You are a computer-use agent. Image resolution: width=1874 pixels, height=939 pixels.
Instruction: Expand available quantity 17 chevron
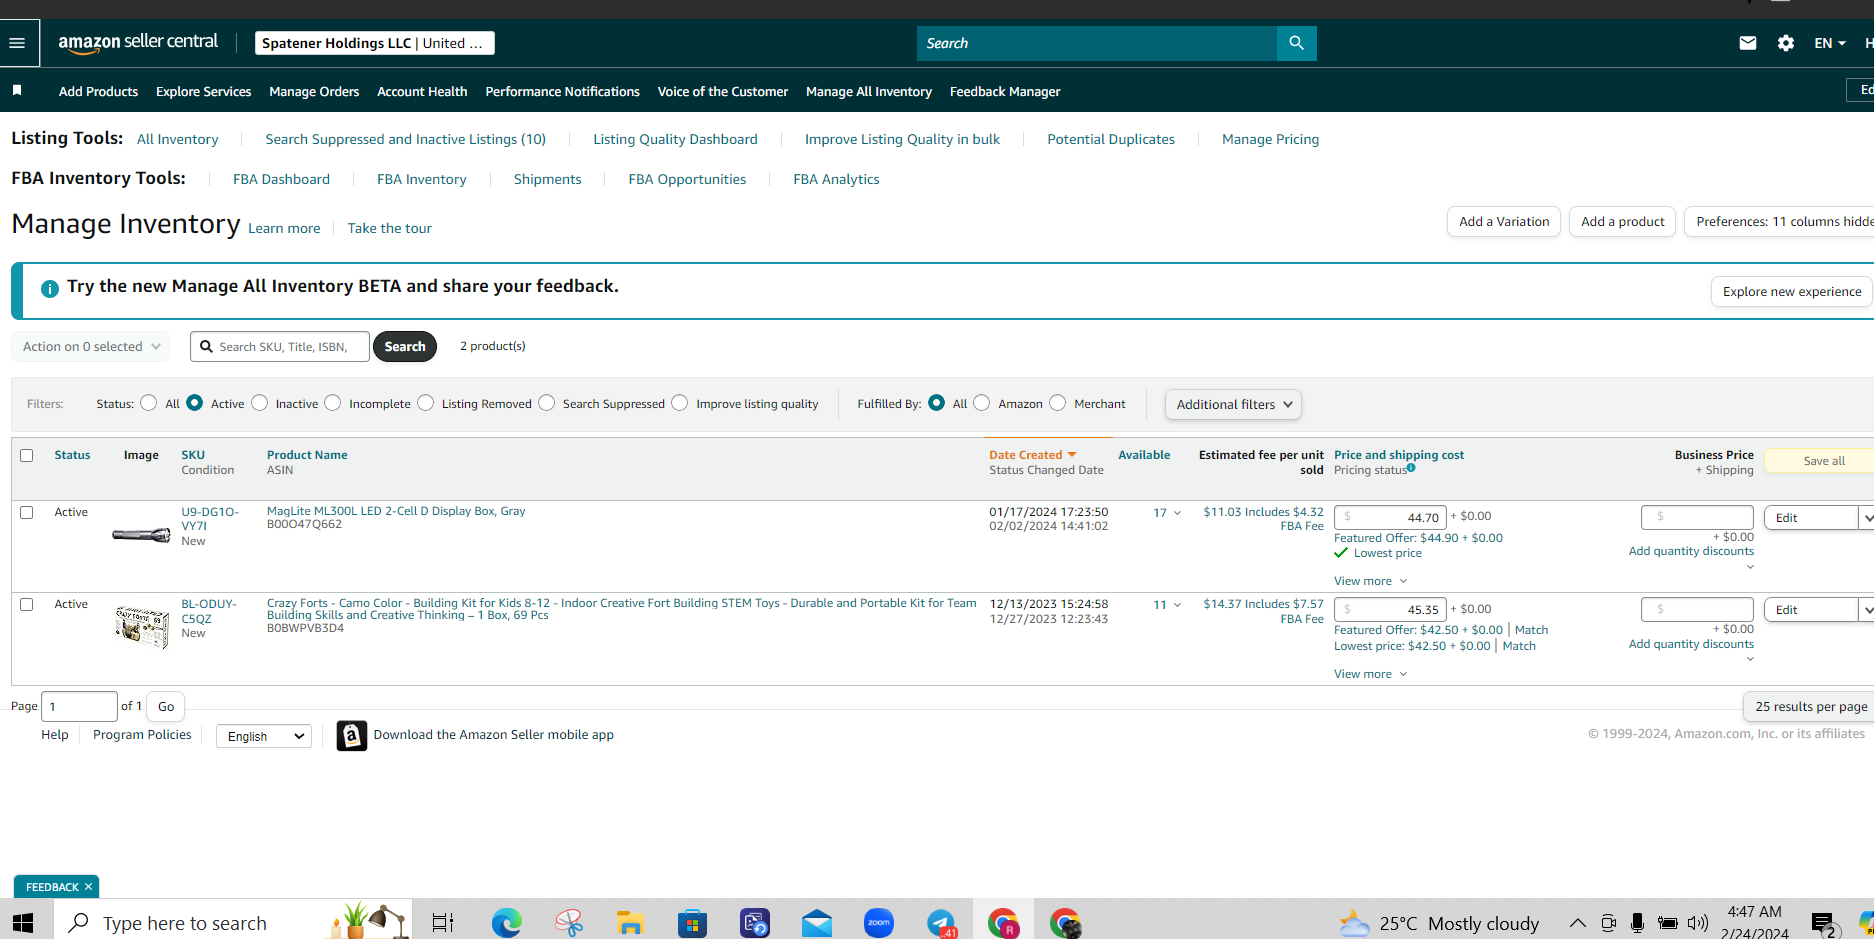1177,513
